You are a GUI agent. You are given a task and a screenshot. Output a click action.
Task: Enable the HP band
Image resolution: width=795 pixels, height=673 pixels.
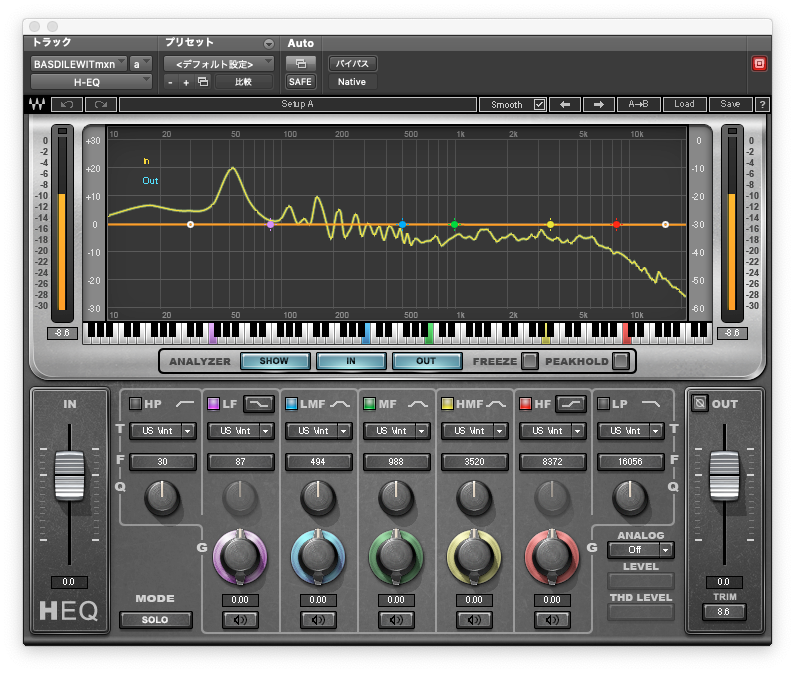(135, 404)
